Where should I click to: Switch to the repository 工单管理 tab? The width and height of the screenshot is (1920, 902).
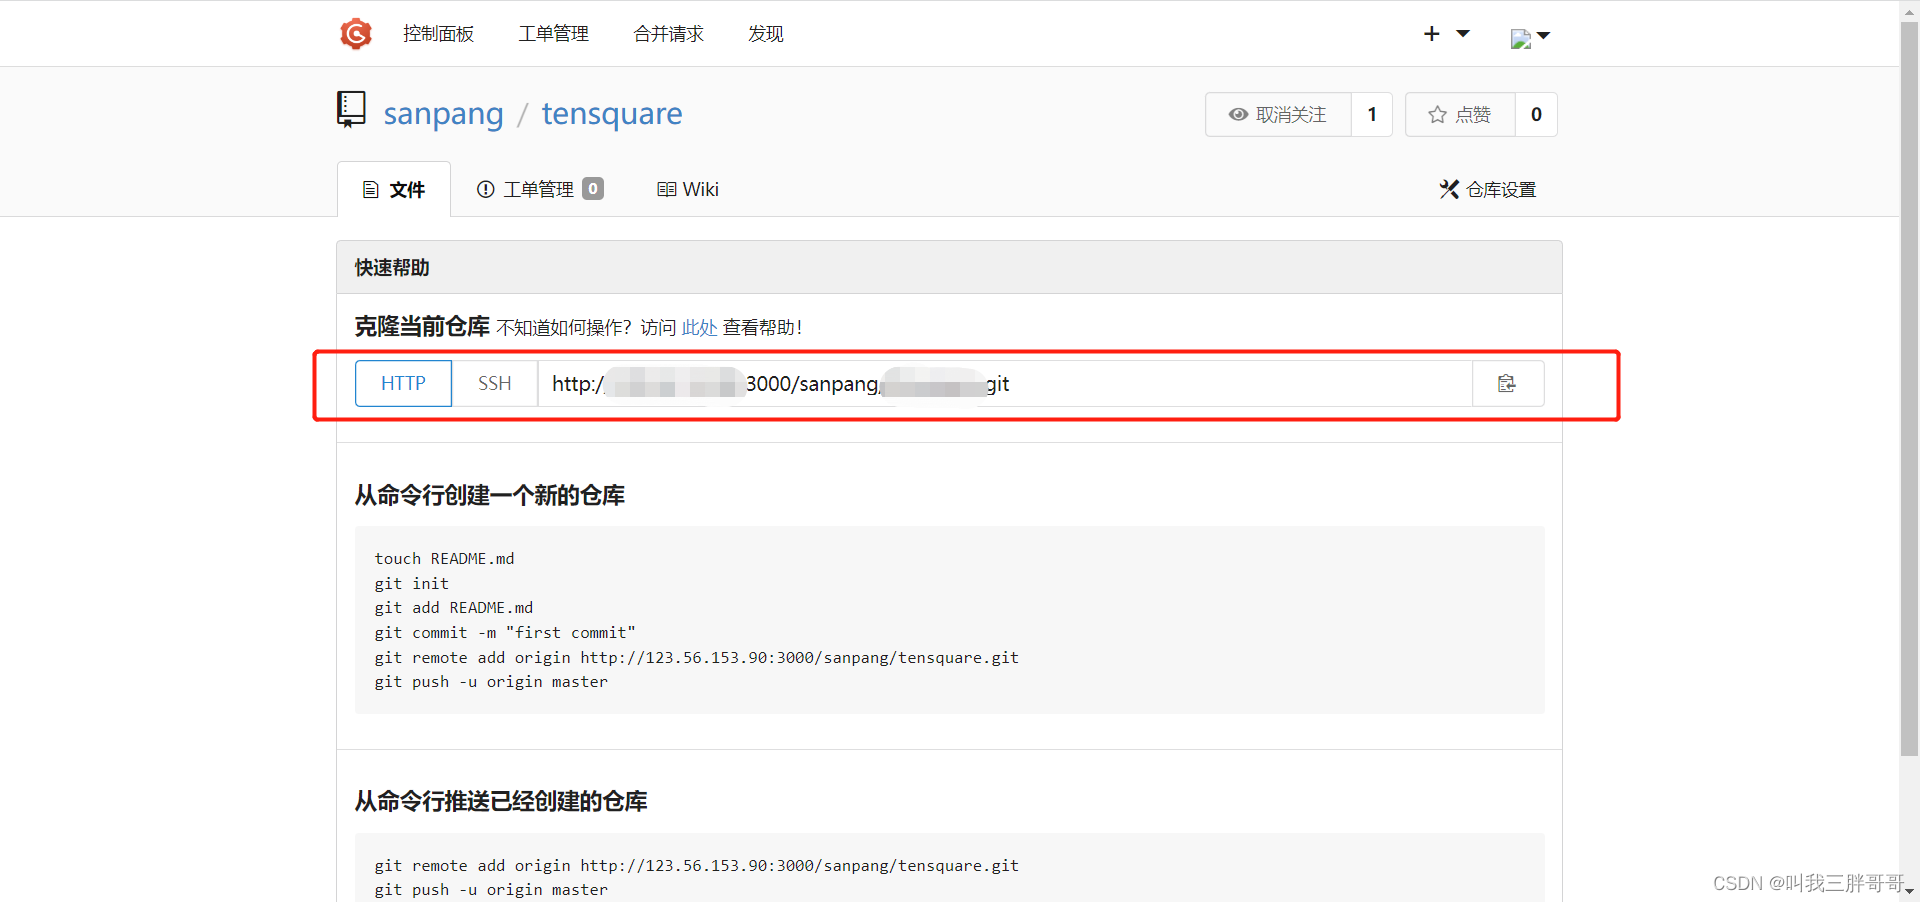tap(540, 190)
